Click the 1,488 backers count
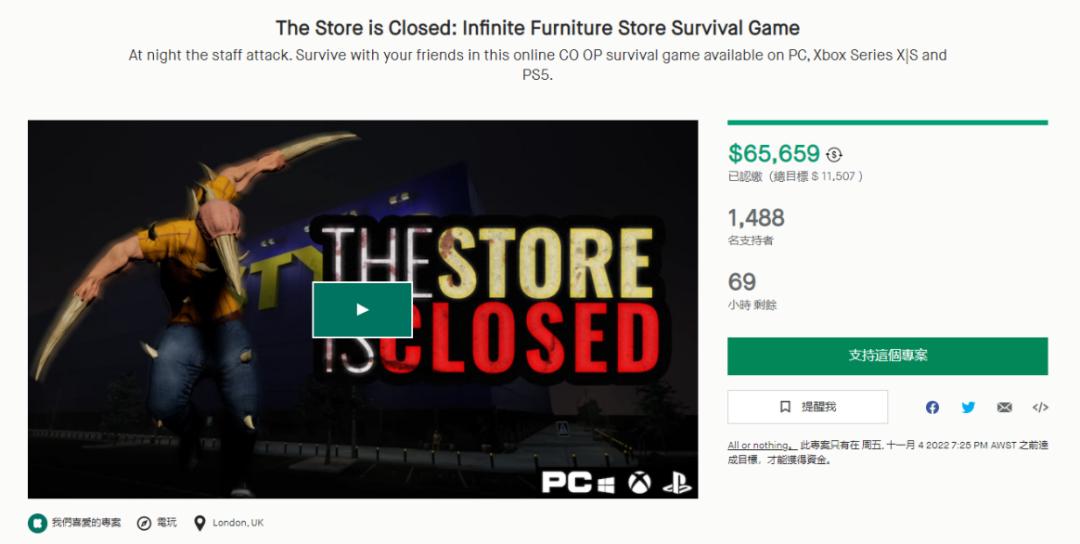1080x544 pixels. [756, 218]
